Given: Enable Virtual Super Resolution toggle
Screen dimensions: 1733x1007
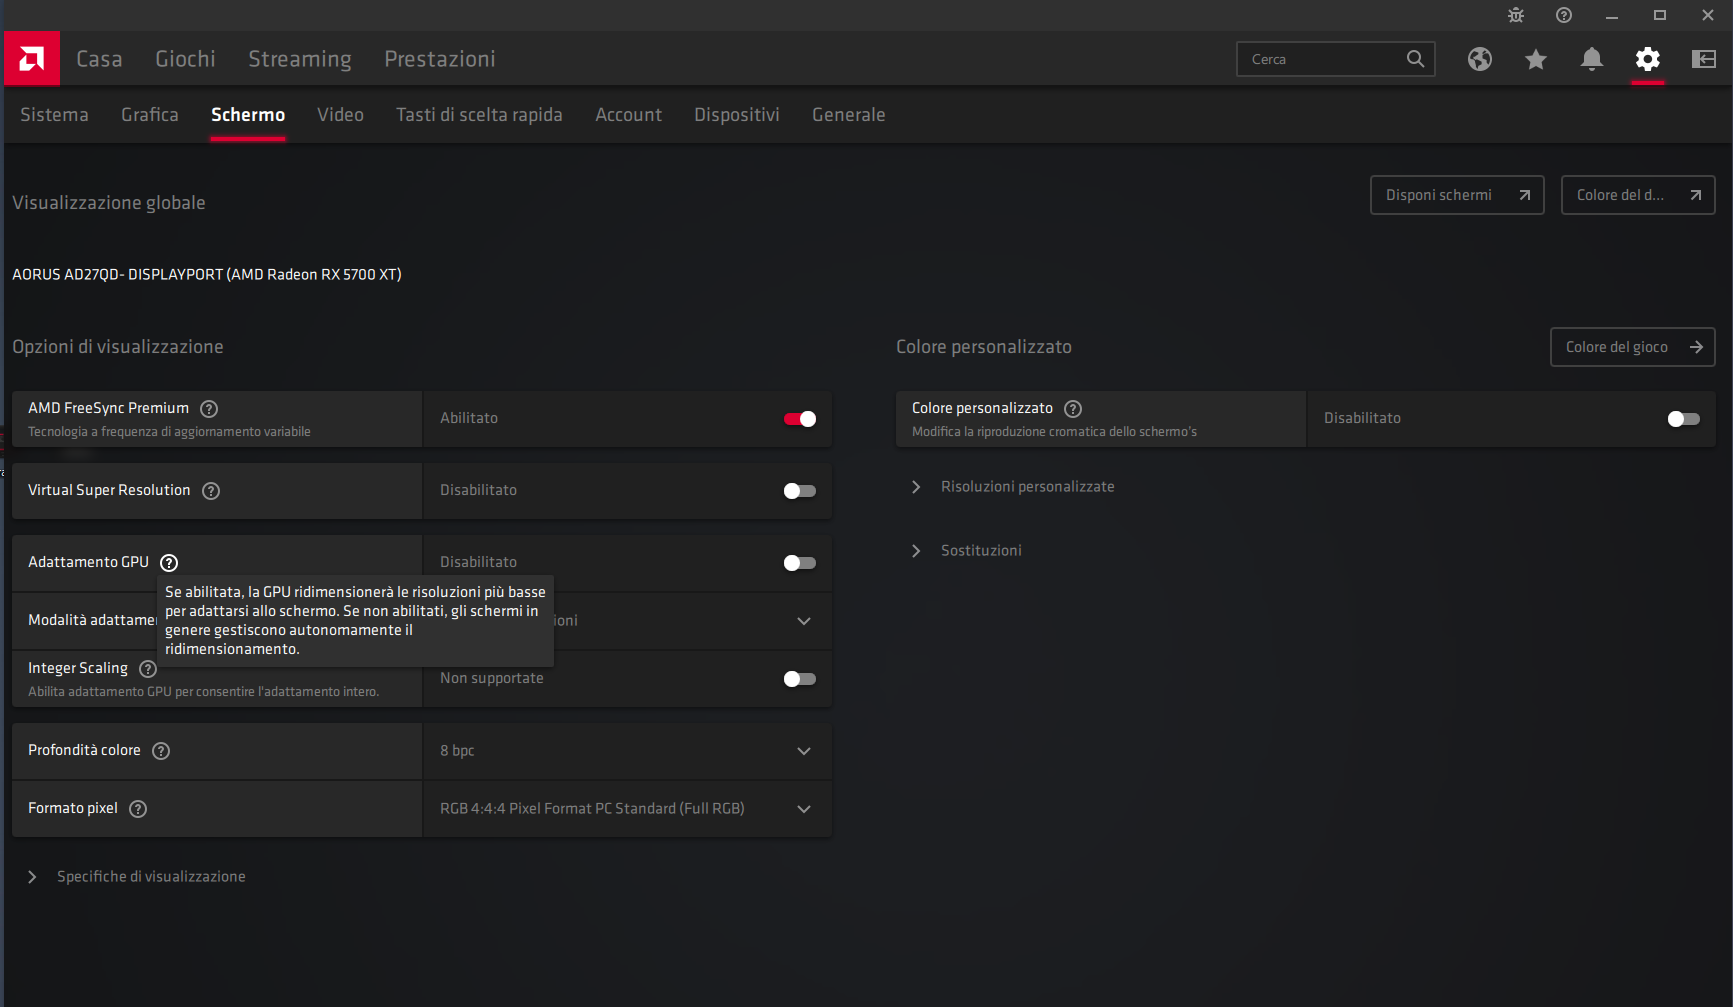Looking at the screenshot, I should click(800, 490).
